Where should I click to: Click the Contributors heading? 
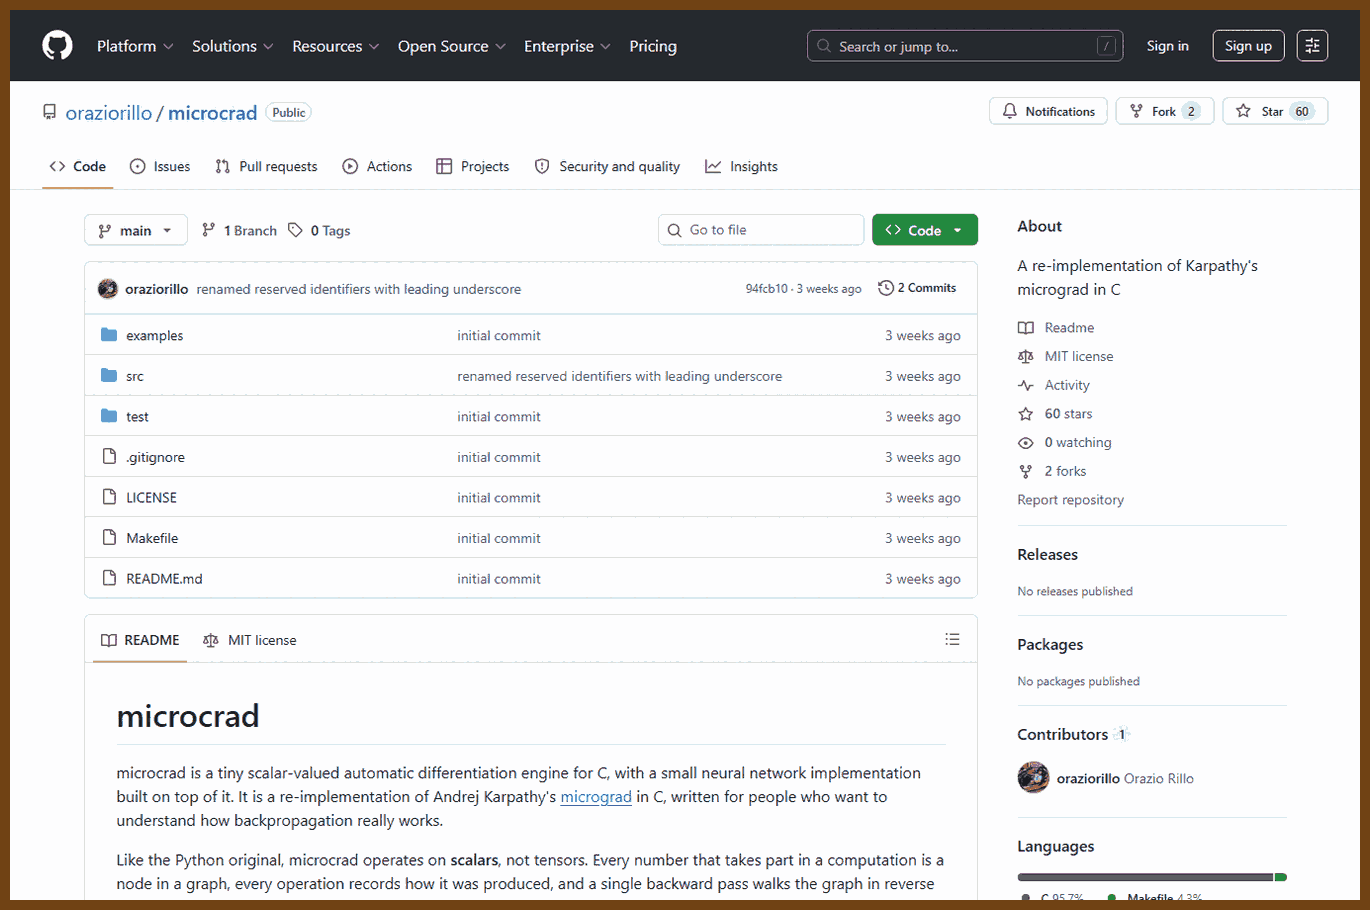click(1062, 735)
